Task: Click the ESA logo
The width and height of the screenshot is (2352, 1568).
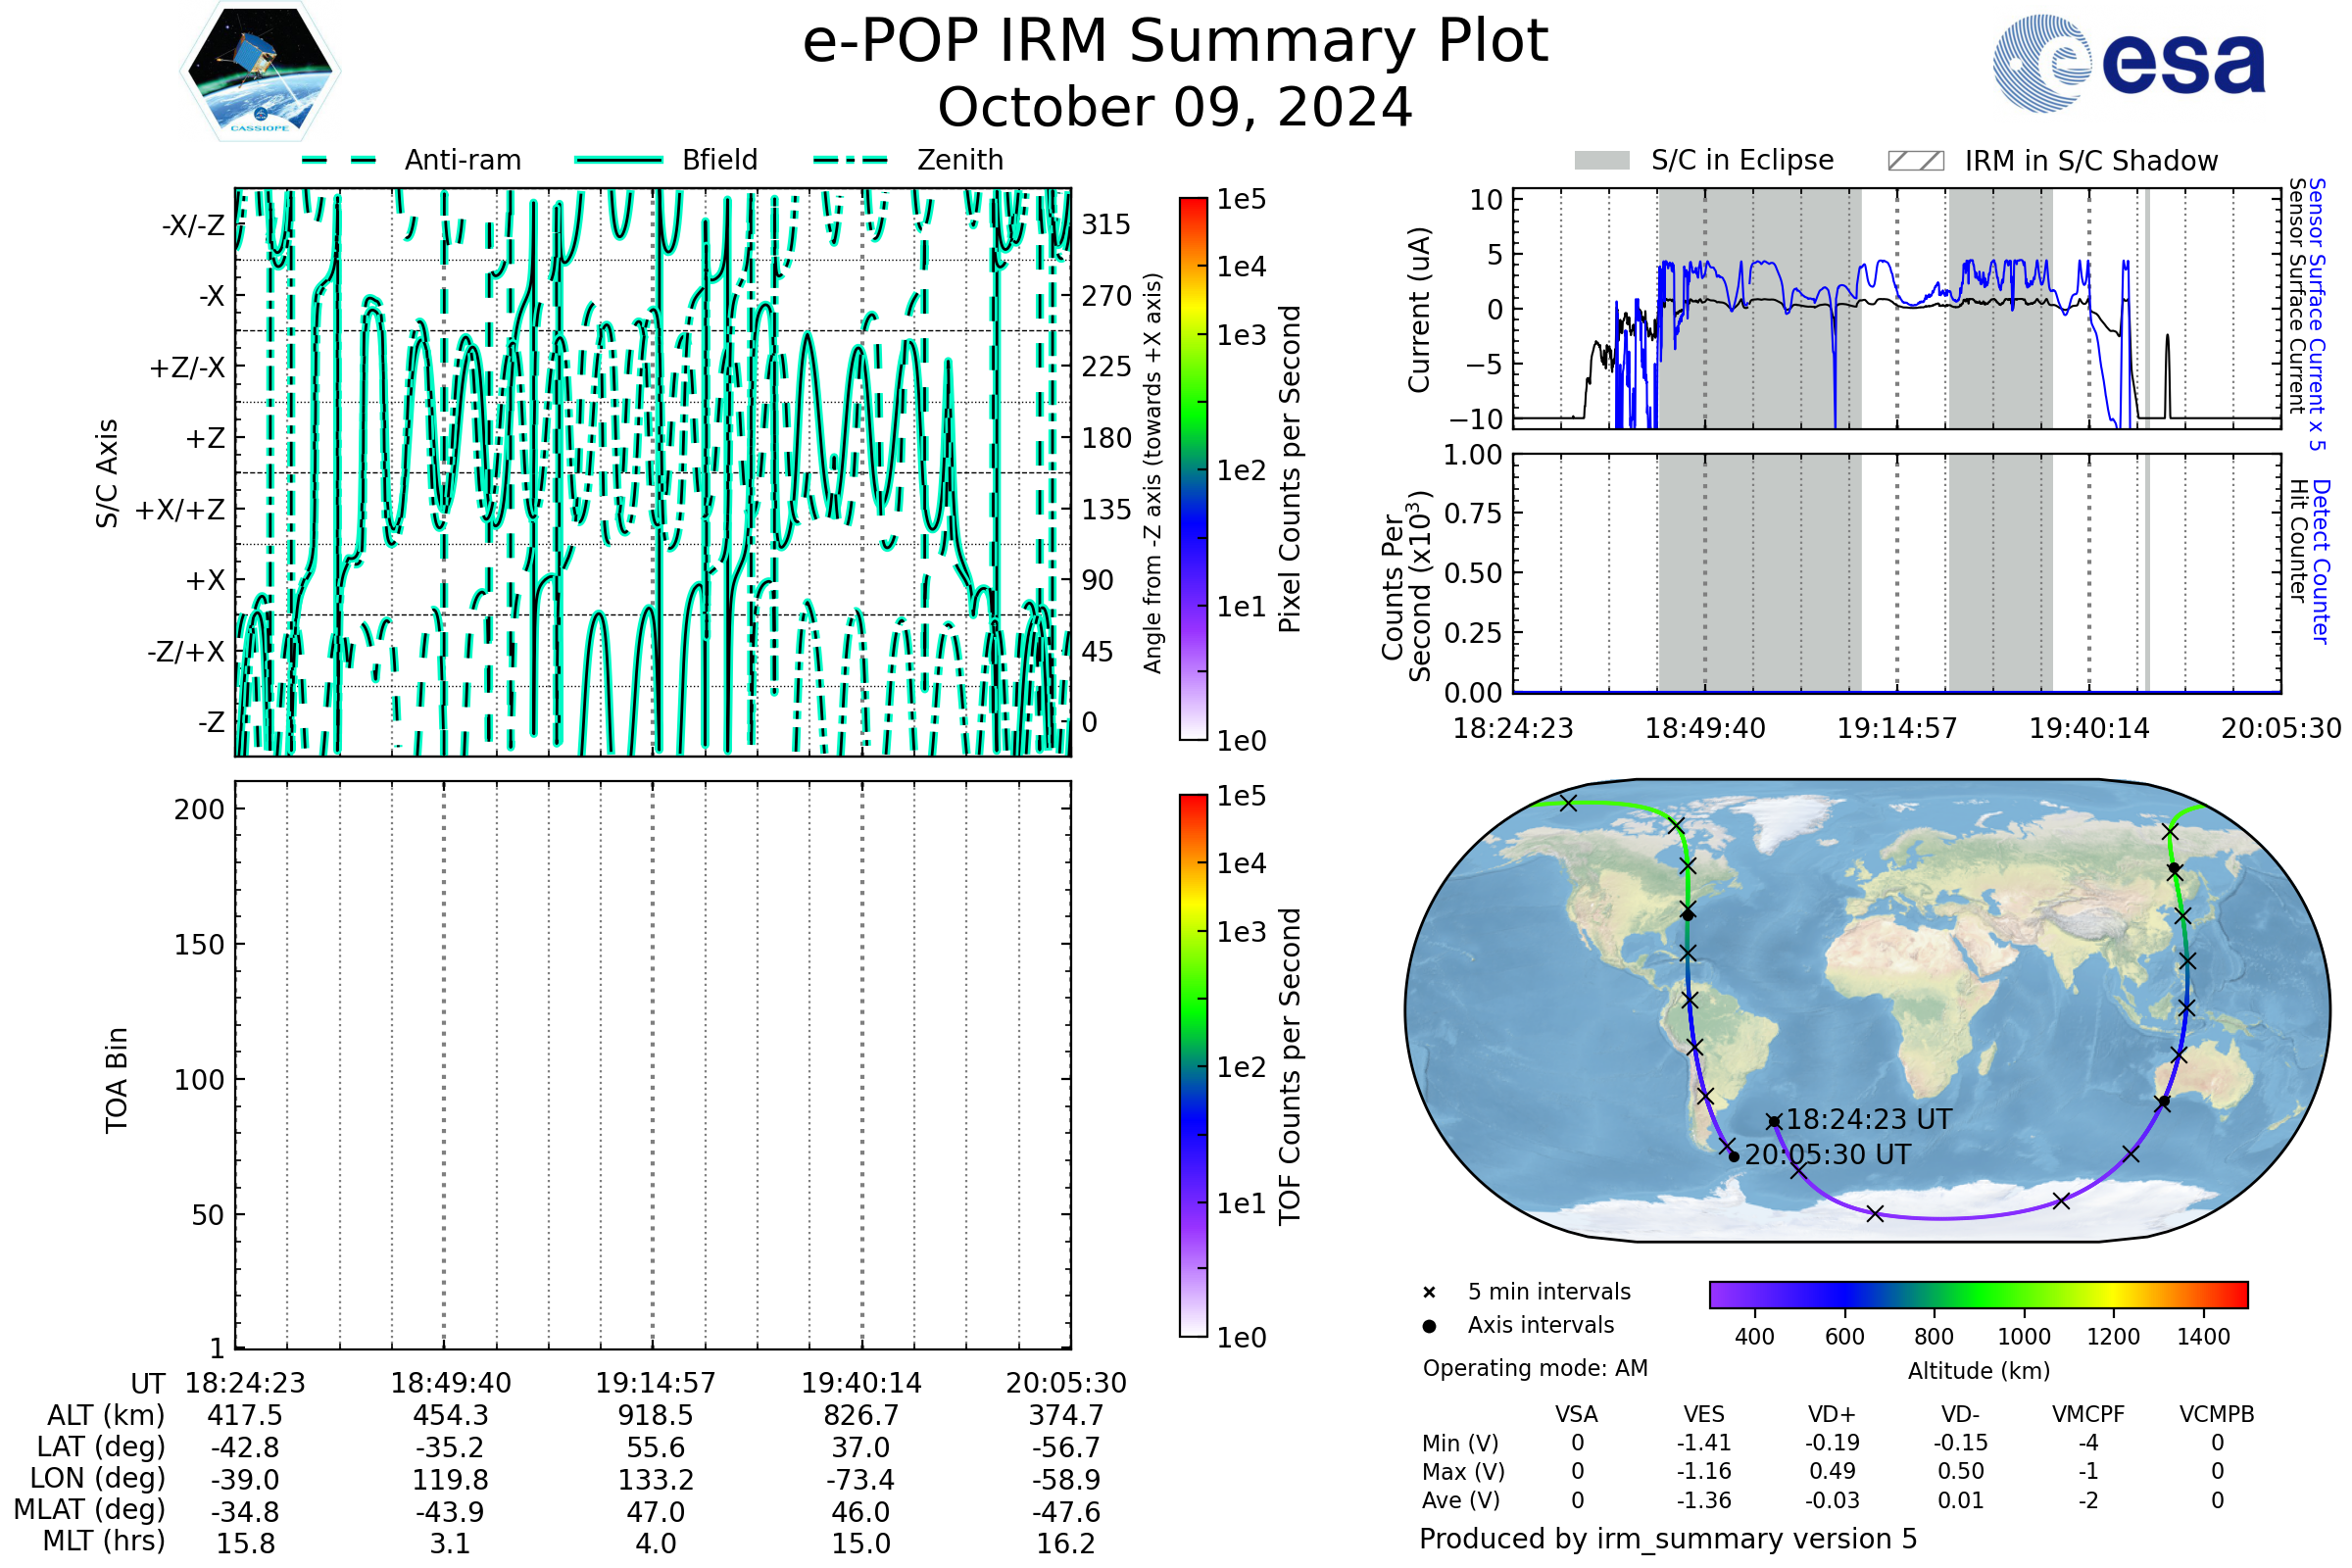Action: pos(2130,62)
